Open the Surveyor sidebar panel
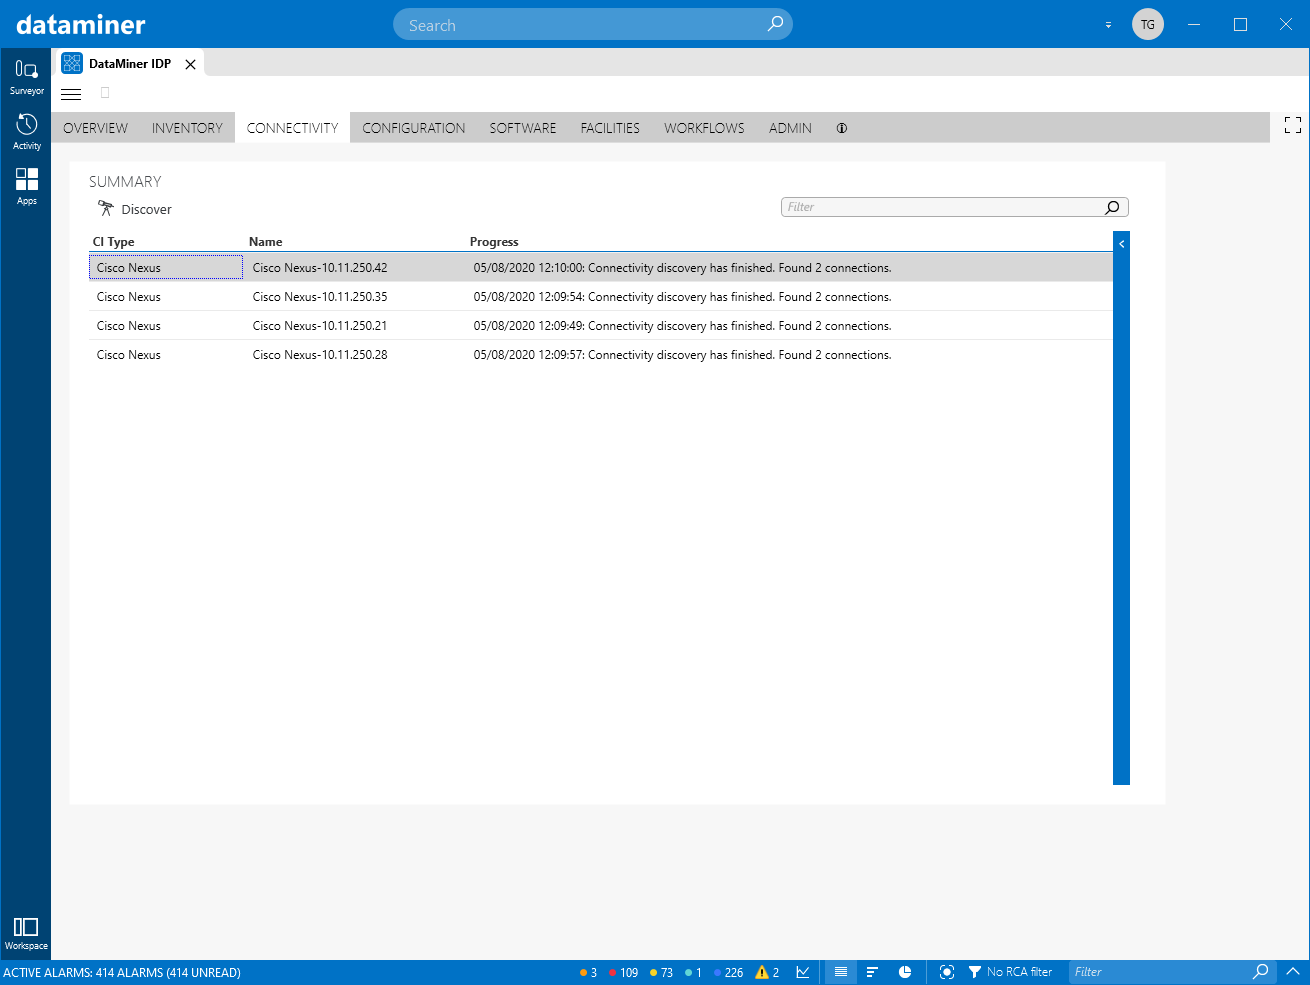The height and width of the screenshot is (985, 1310). [26, 77]
